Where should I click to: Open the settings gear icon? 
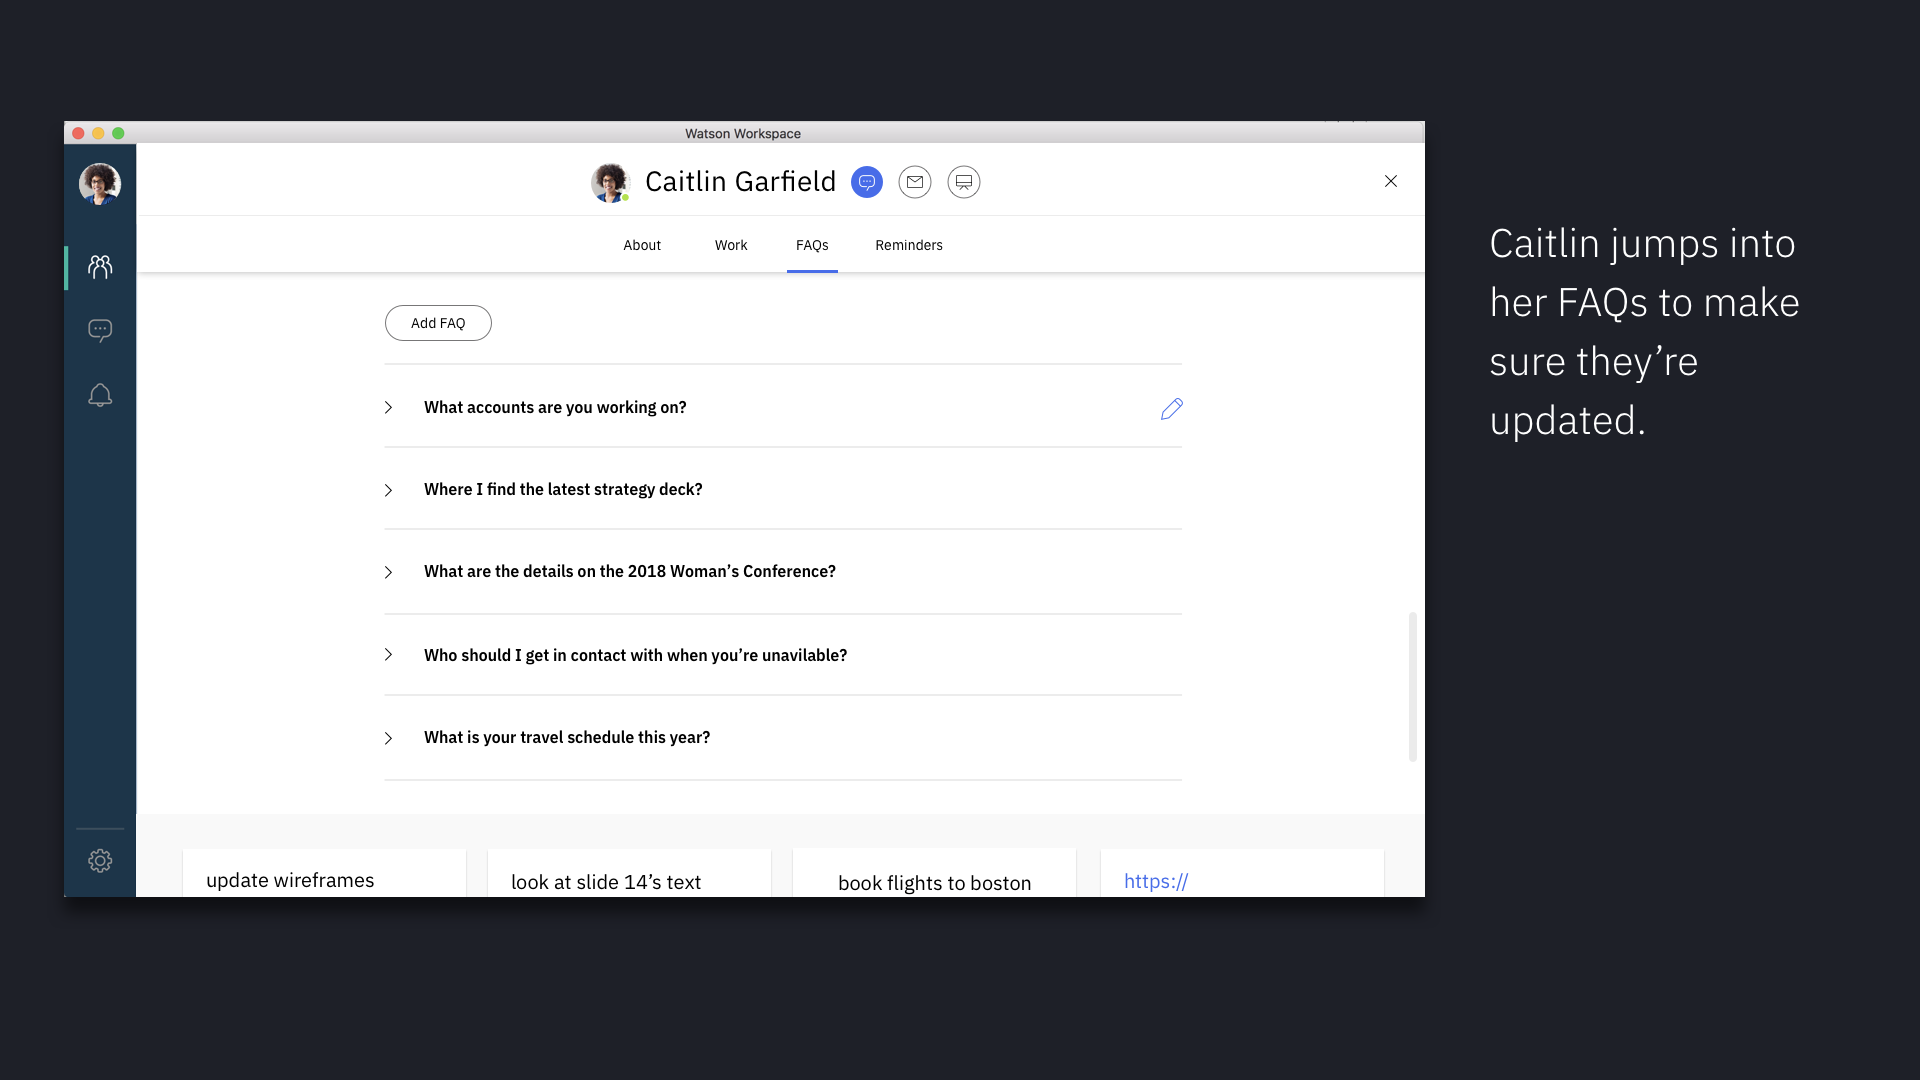(100, 861)
